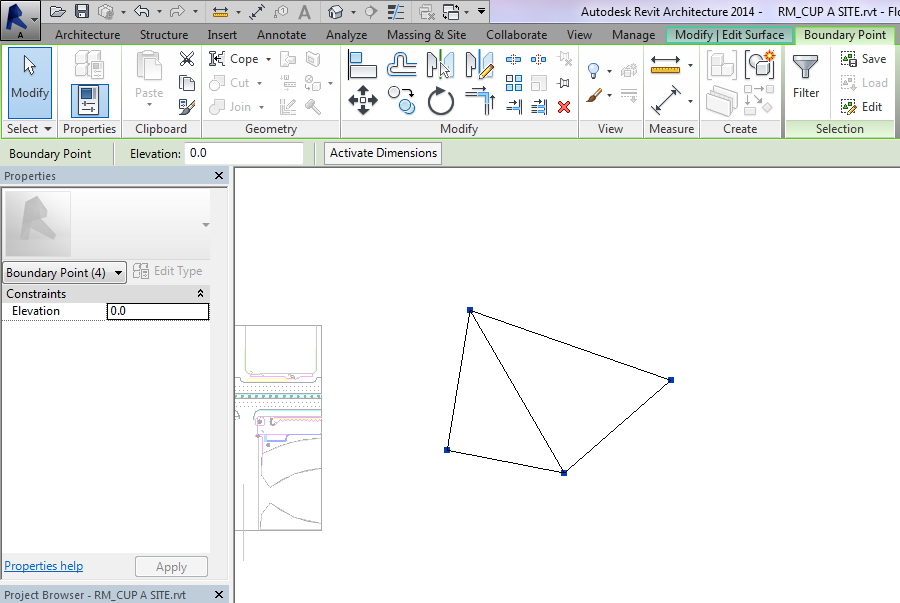Click the Activate Dimensions button
The image size is (900, 603).
[x=383, y=153]
